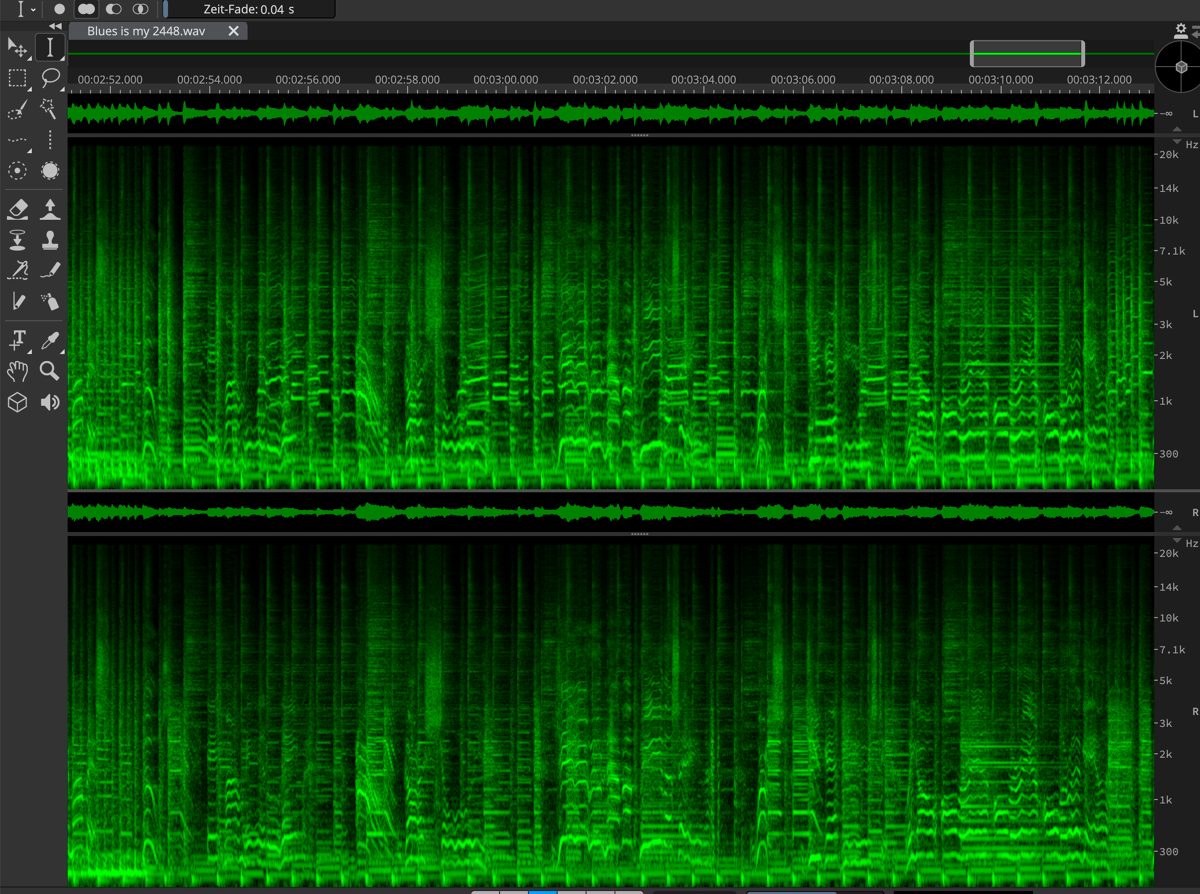Select the vertical dashed time range tool
Screen dimensions: 1200x894
pos(50,140)
